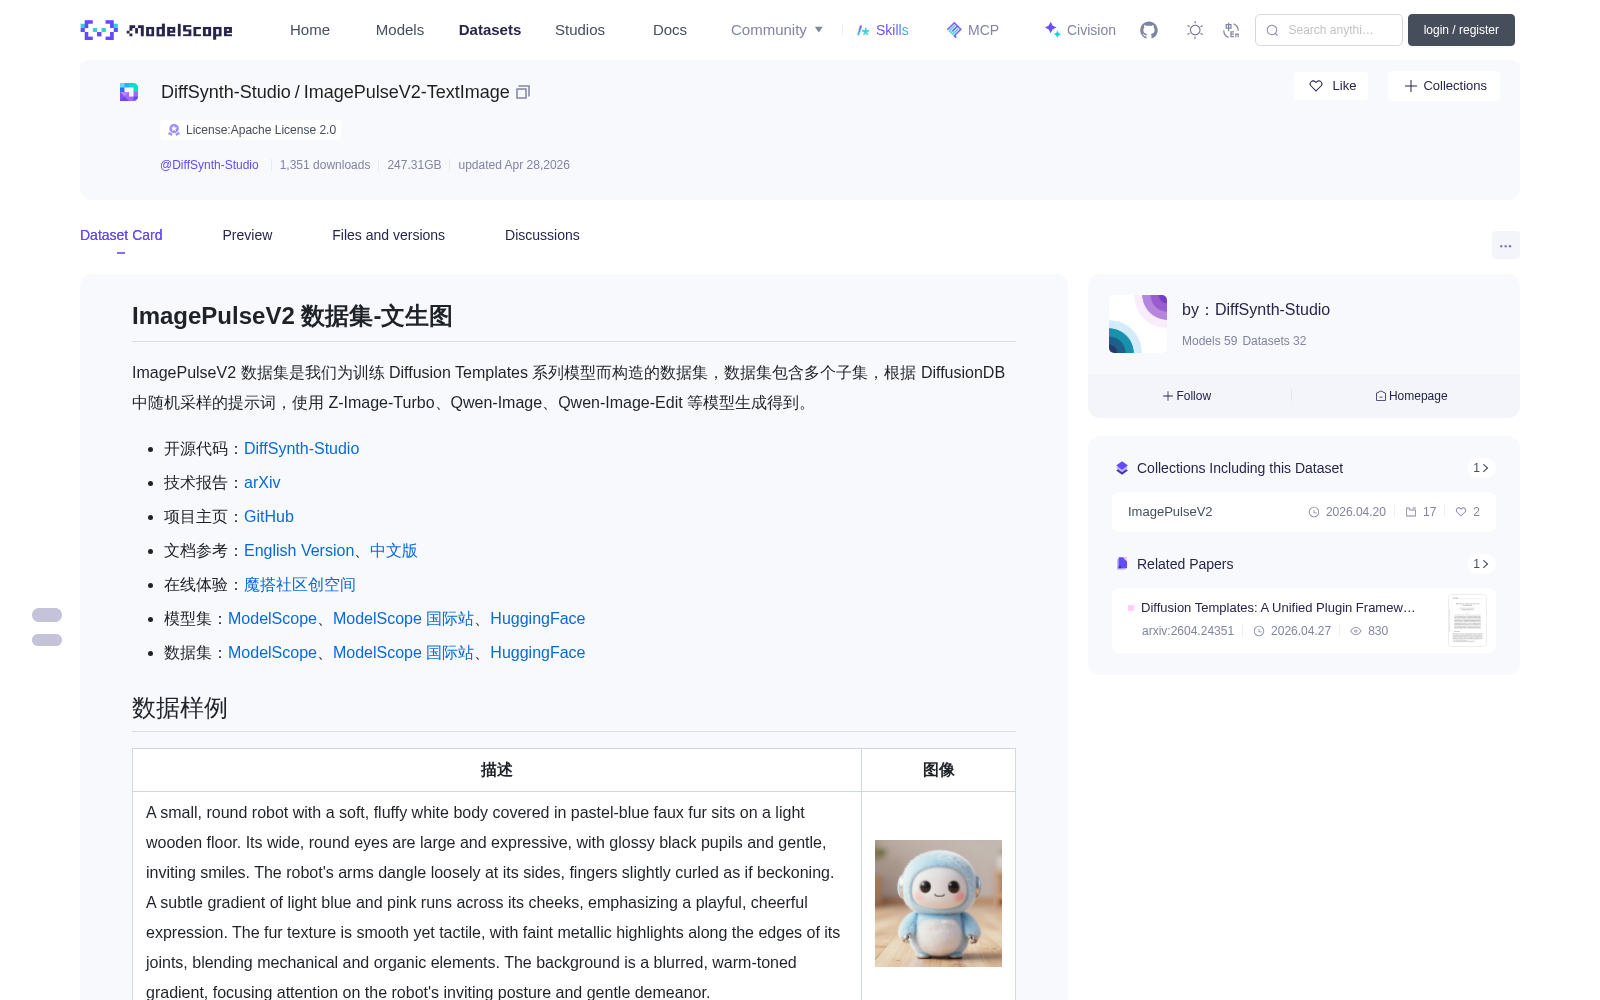Open ModelScope 国际站 link in 模型集 row
This screenshot has height=1000, width=1600.
(403, 619)
